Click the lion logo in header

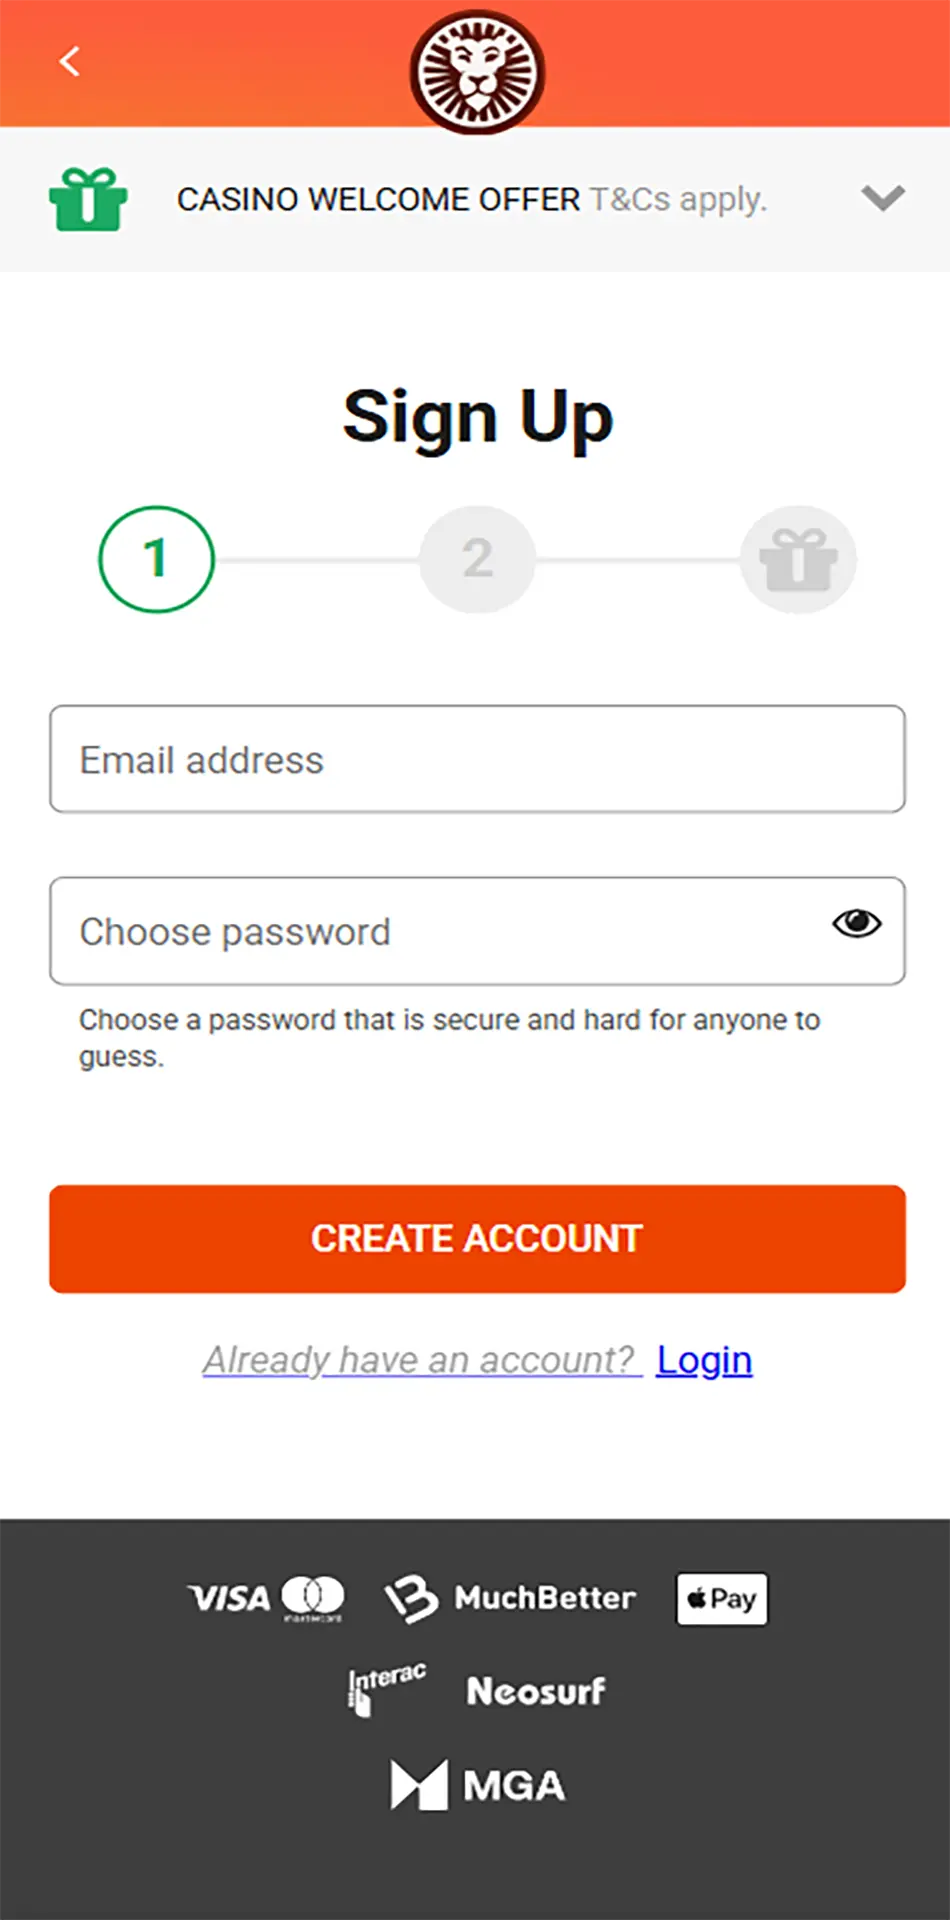tap(477, 72)
